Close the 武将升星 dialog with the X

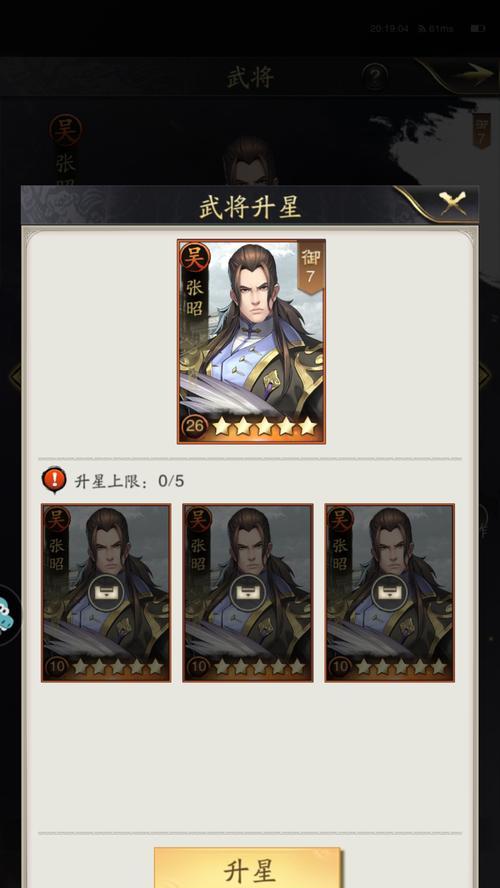(x=452, y=203)
